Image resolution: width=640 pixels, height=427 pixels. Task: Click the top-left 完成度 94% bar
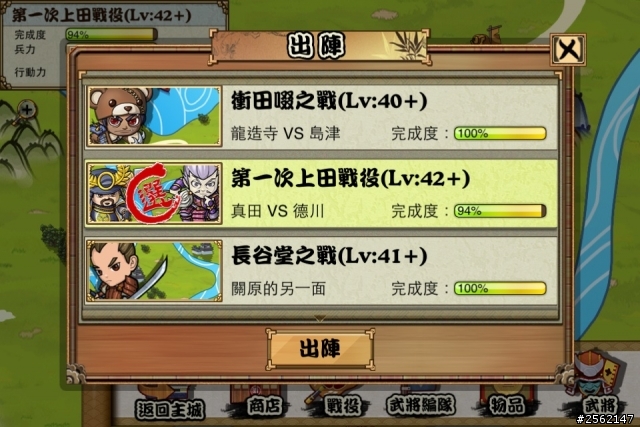[x=111, y=35]
